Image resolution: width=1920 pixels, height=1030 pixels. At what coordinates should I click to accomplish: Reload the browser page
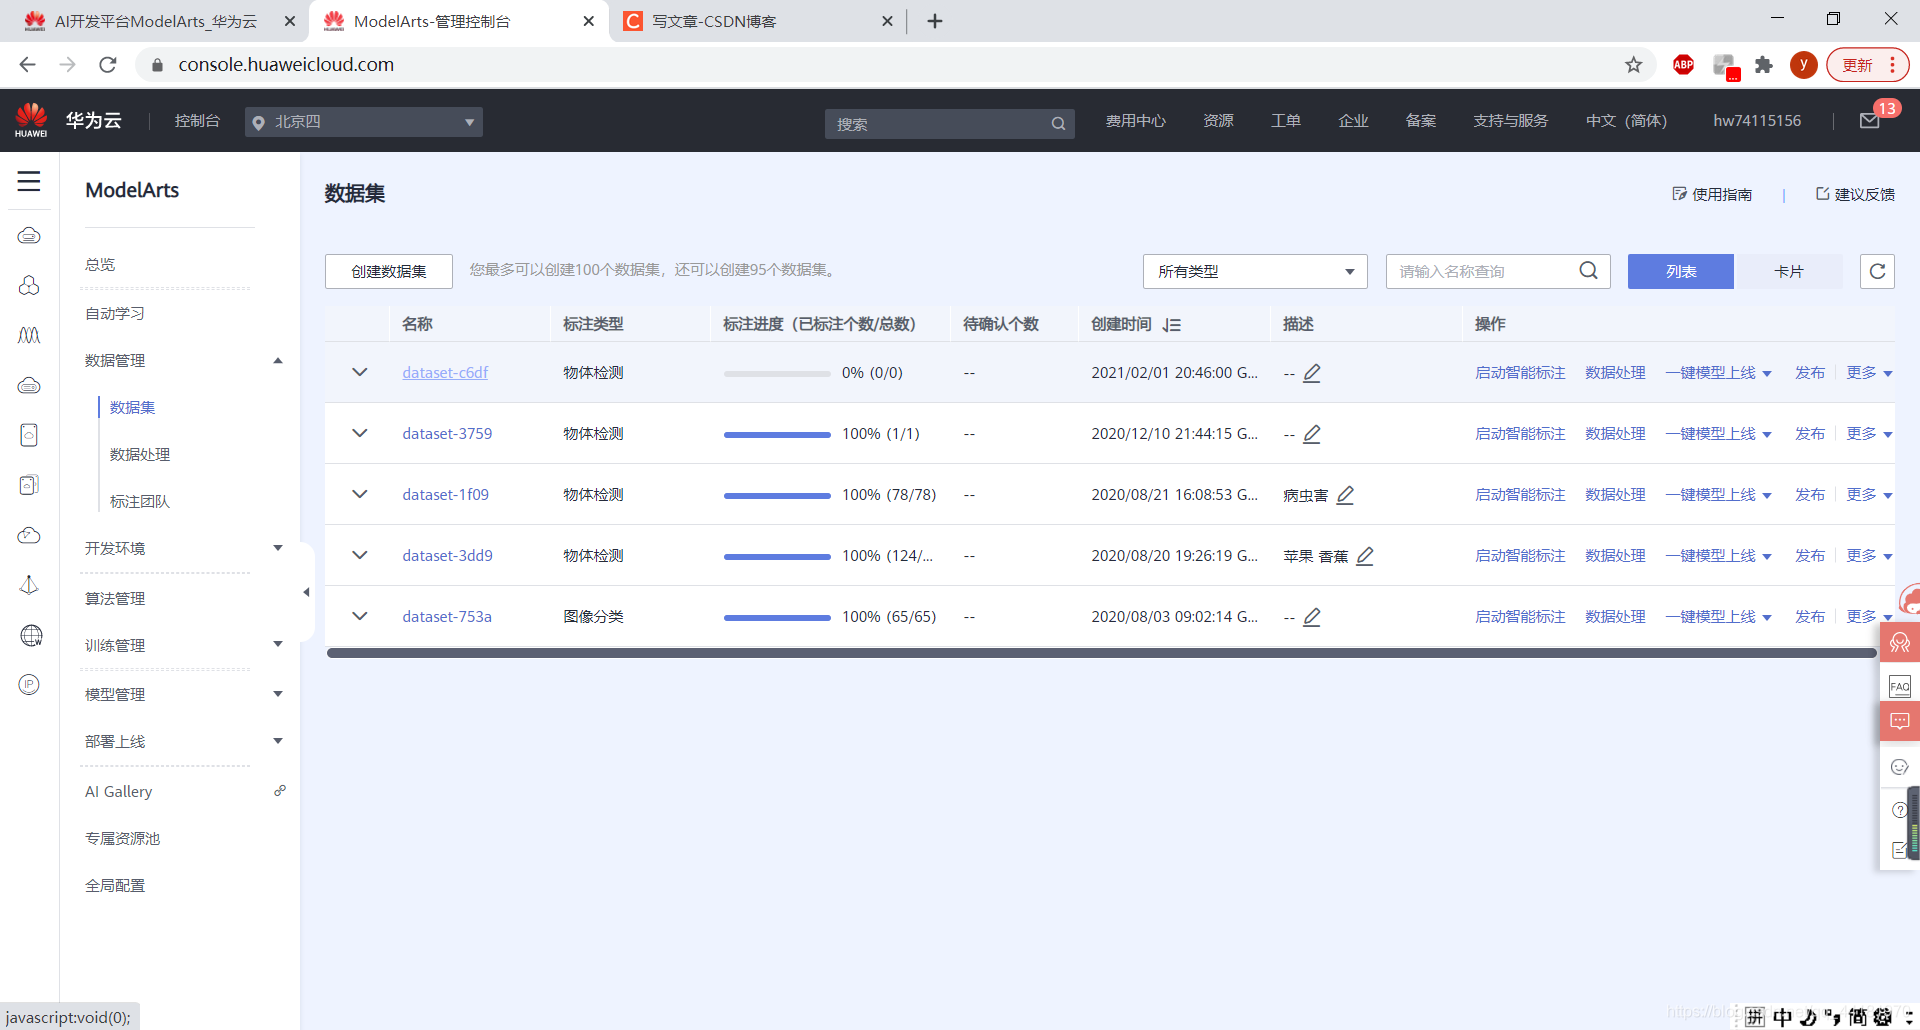[x=108, y=65]
